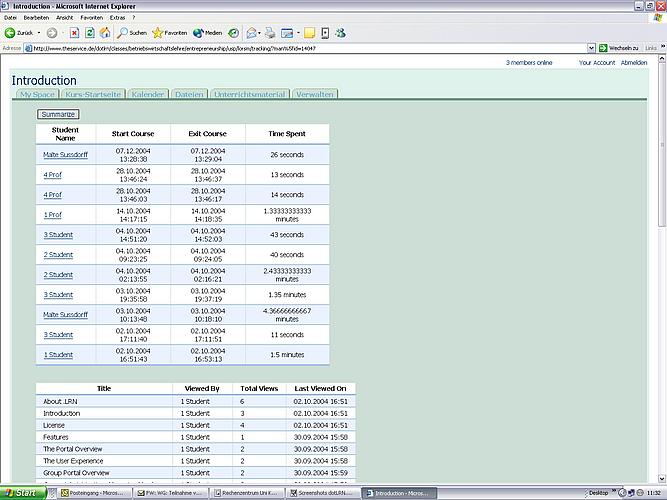Click the Edit page toolbar icon
Viewport: 667px width, 500px height.
click(x=287, y=33)
